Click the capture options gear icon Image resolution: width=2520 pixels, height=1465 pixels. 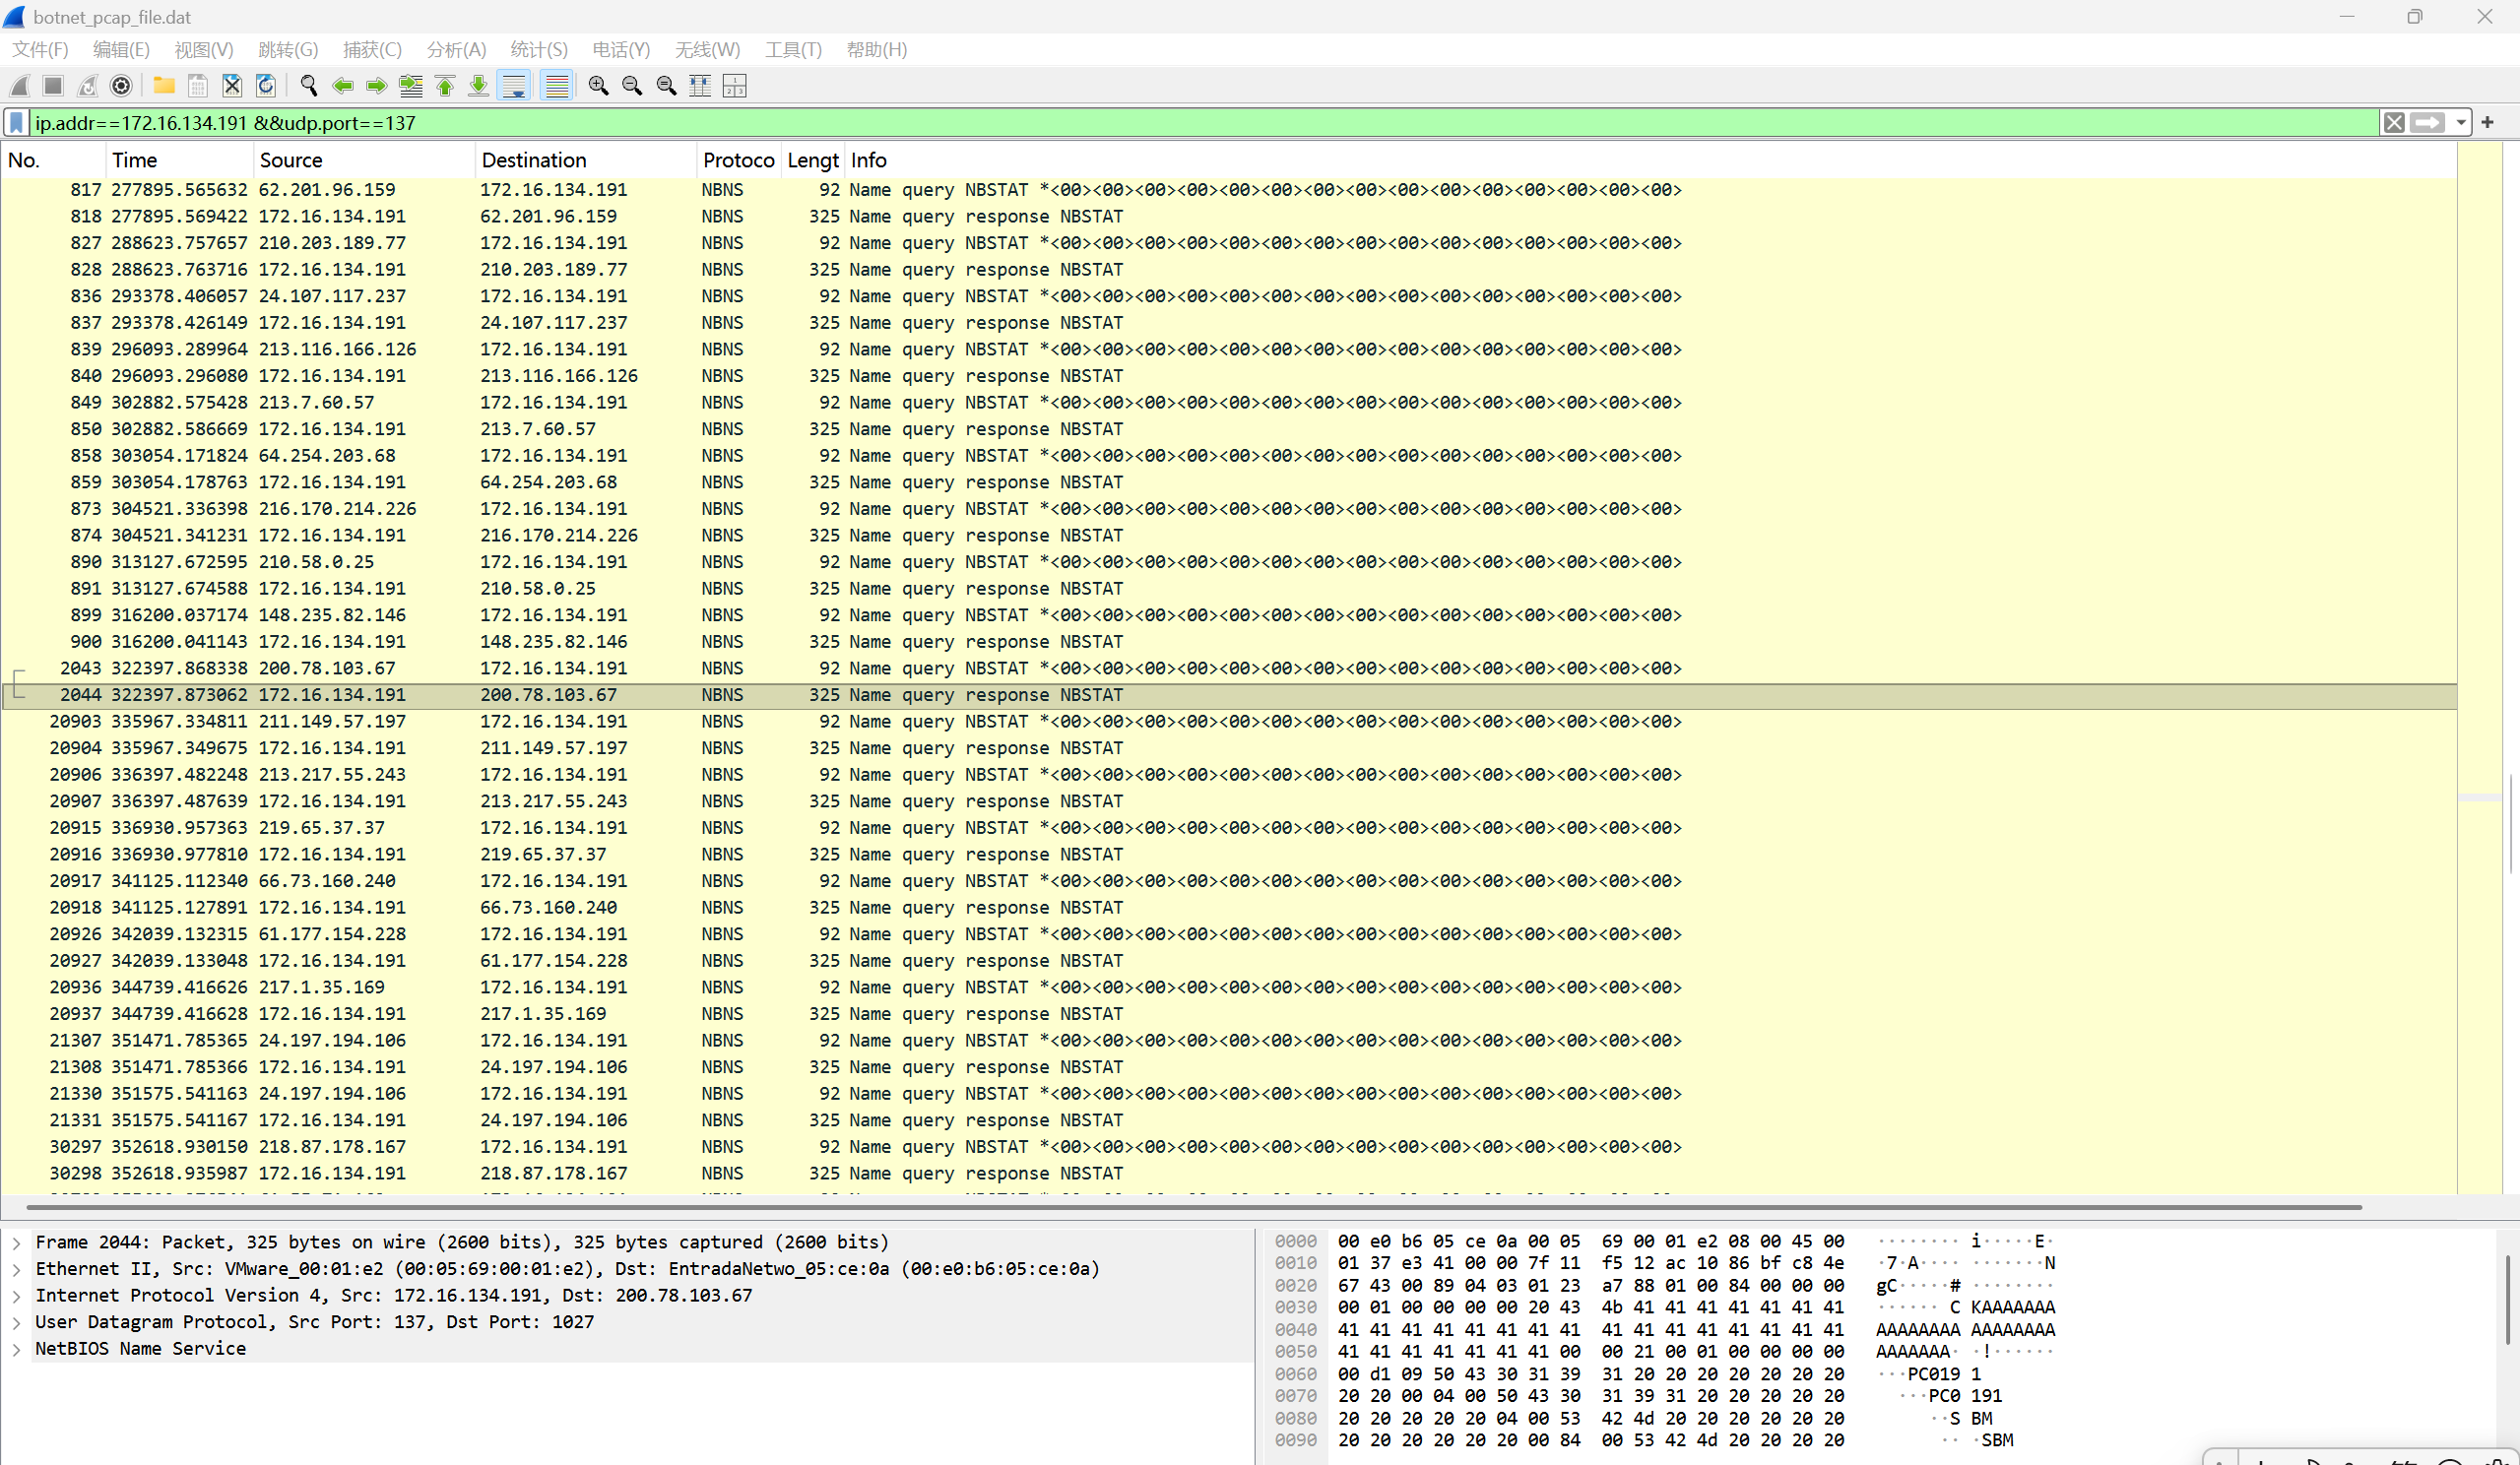[121, 86]
